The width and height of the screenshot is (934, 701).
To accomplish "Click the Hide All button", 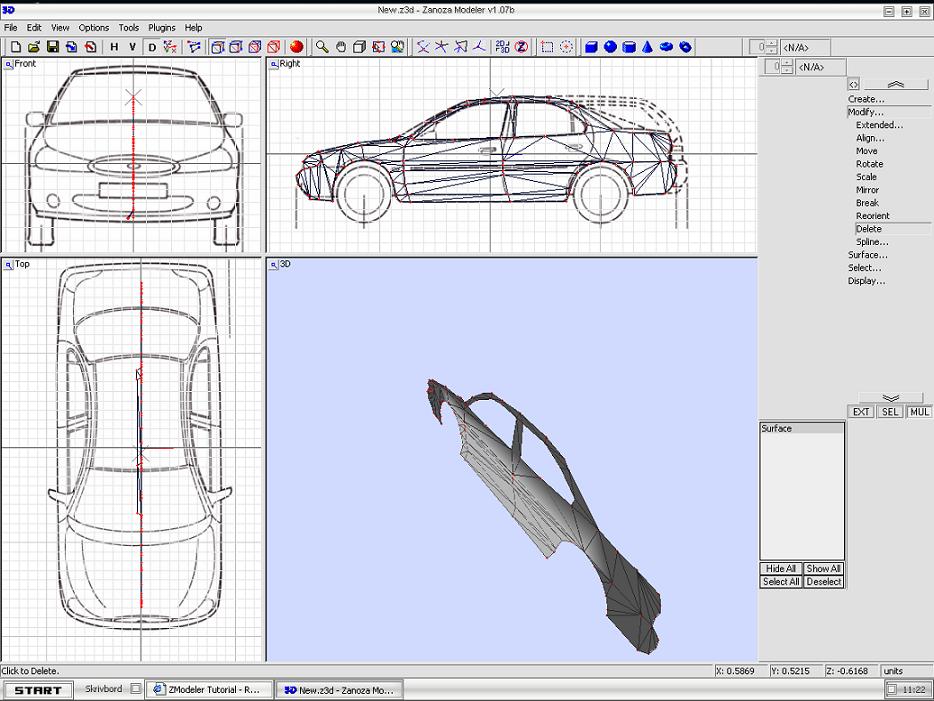I will click(x=781, y=569).
